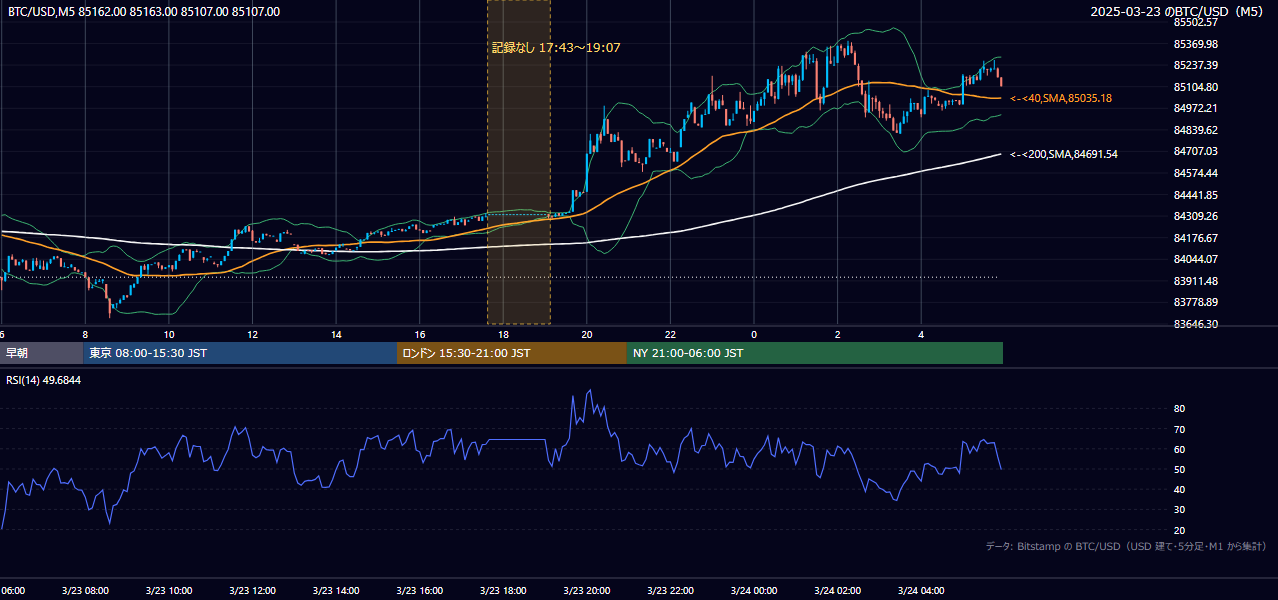Click the 3/23 12:00 time axis label
Screen dimensions: 1278x600
pos(252,591)
